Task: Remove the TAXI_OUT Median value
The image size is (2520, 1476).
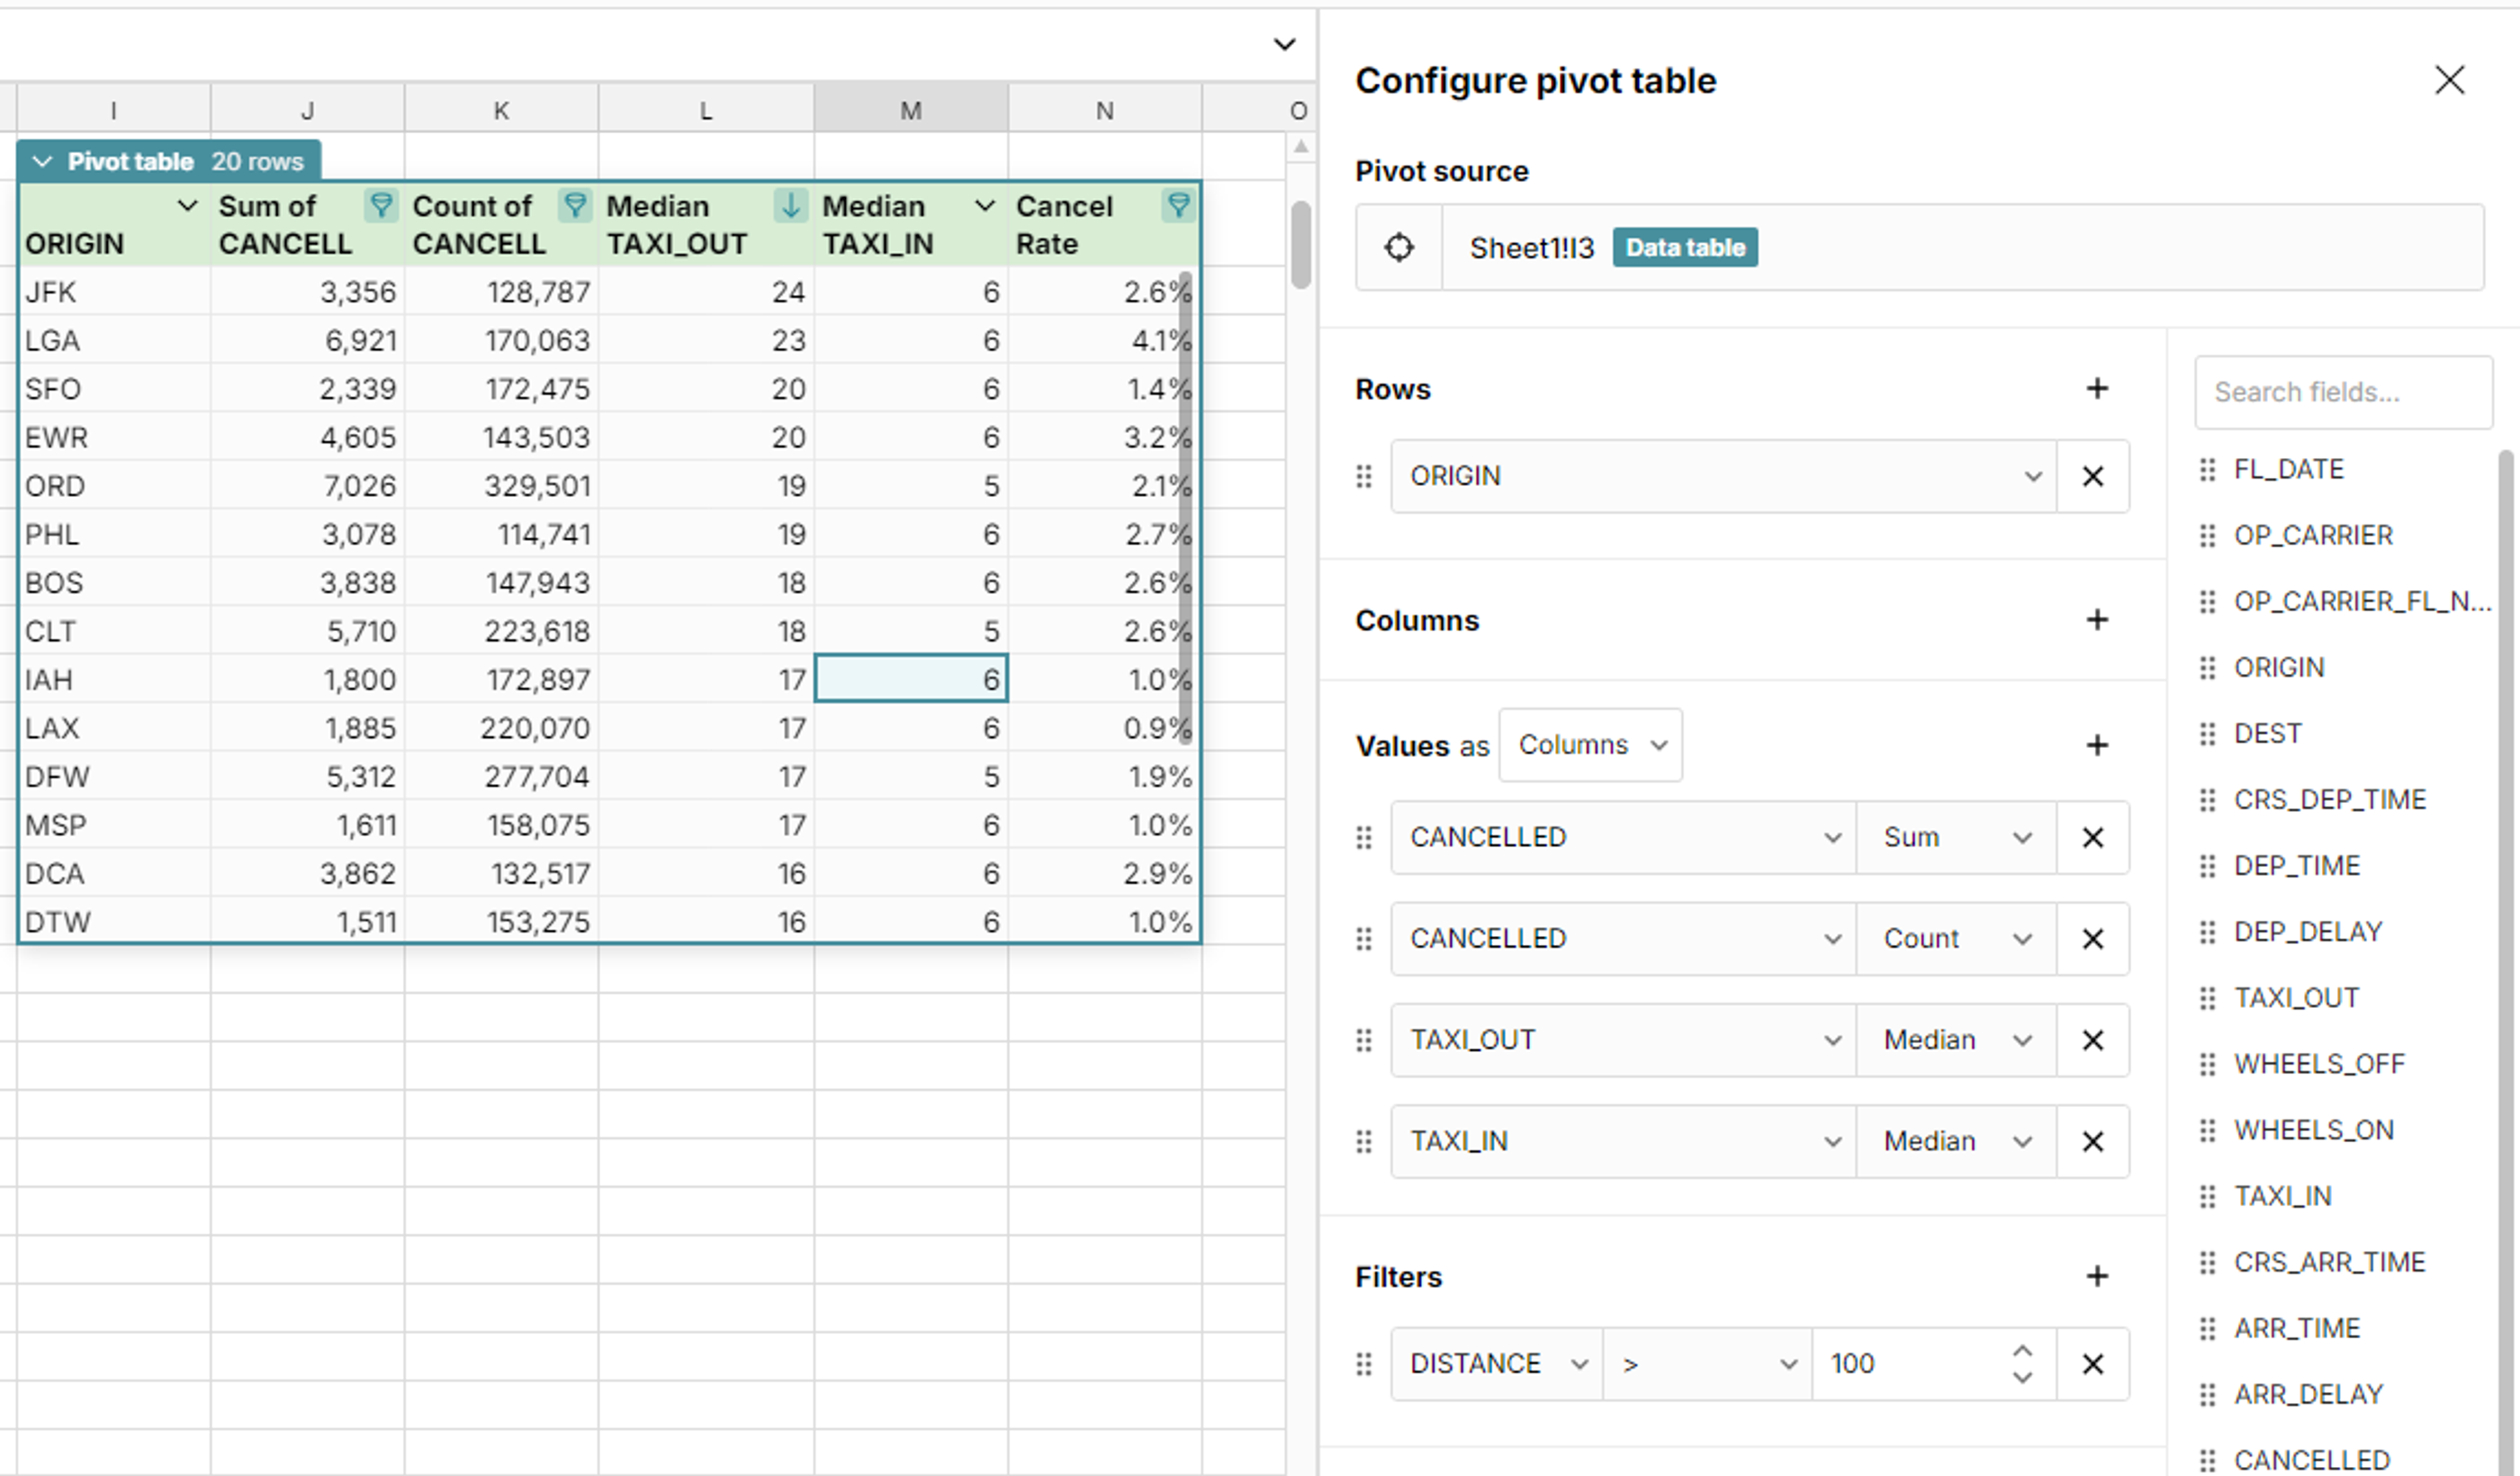Action: coord(2092,1040)
